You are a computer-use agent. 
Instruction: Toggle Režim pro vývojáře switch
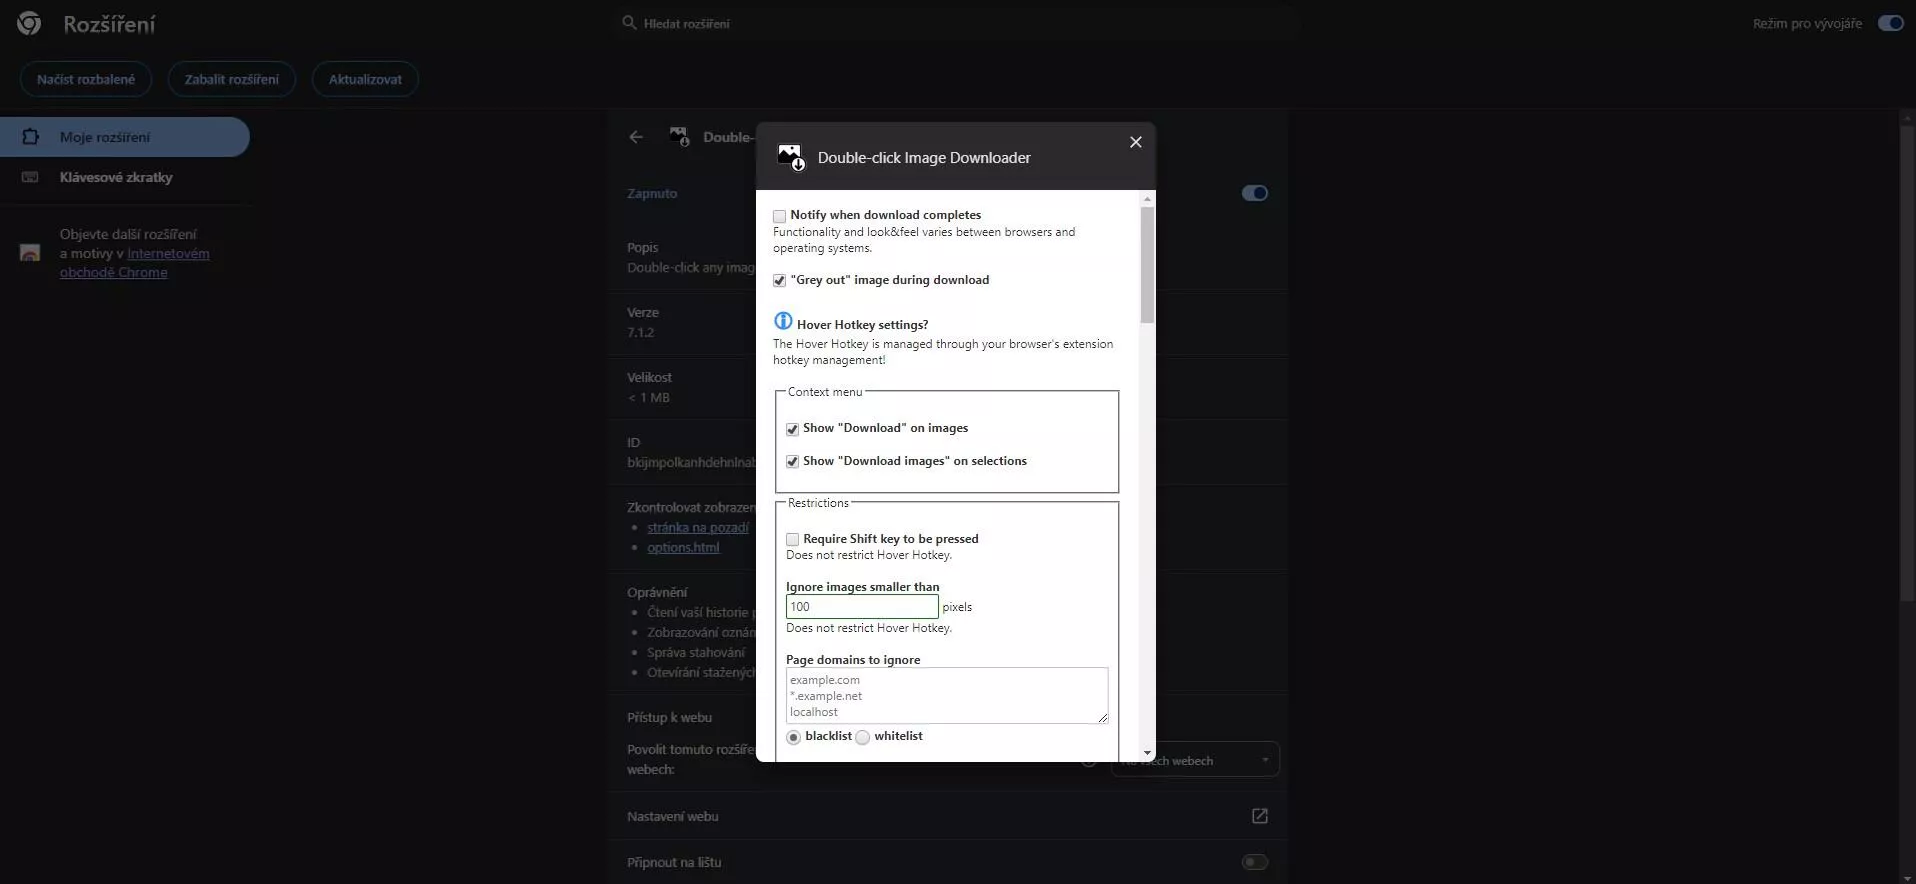coord(1890,23)
